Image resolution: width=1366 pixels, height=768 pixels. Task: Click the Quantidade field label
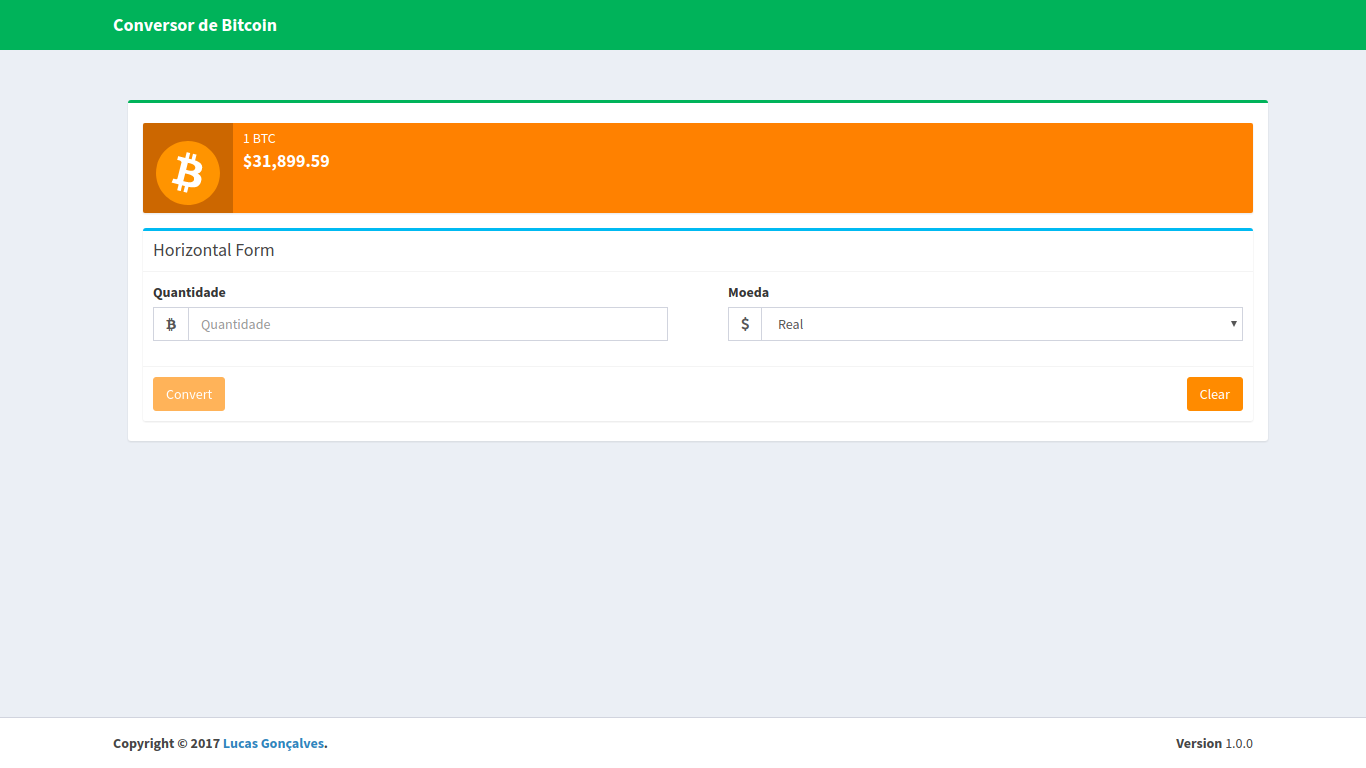(189, 293)
